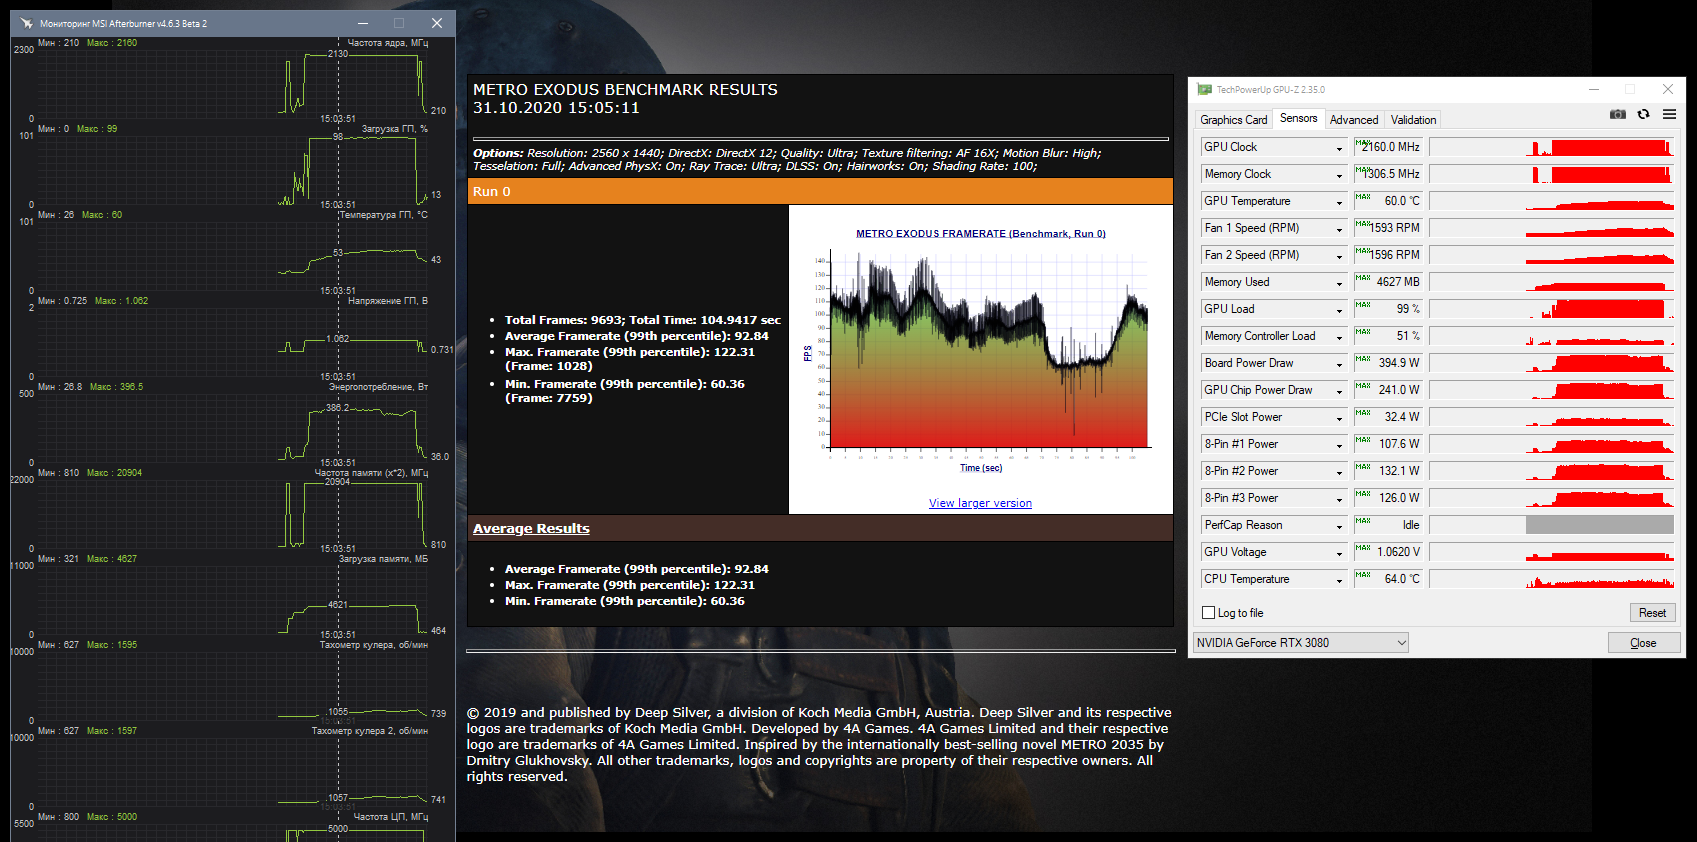Click the Close button in GPU-Z
The image size is (1697, 842).
point(1643,643)
